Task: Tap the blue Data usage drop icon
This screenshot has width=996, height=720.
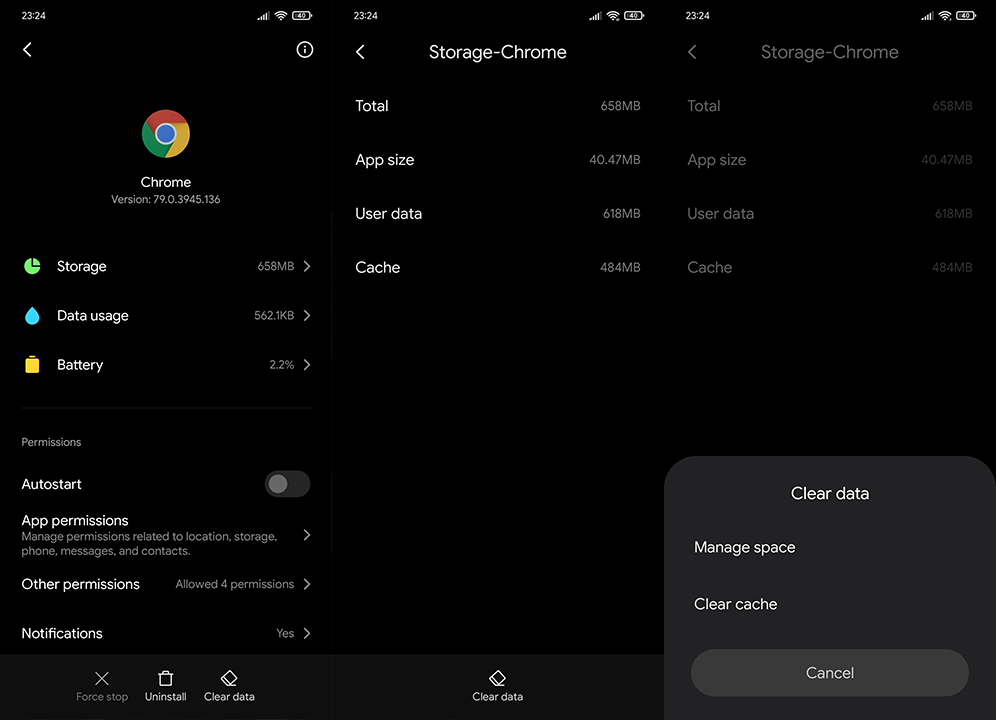Action: tap(32, 315)
